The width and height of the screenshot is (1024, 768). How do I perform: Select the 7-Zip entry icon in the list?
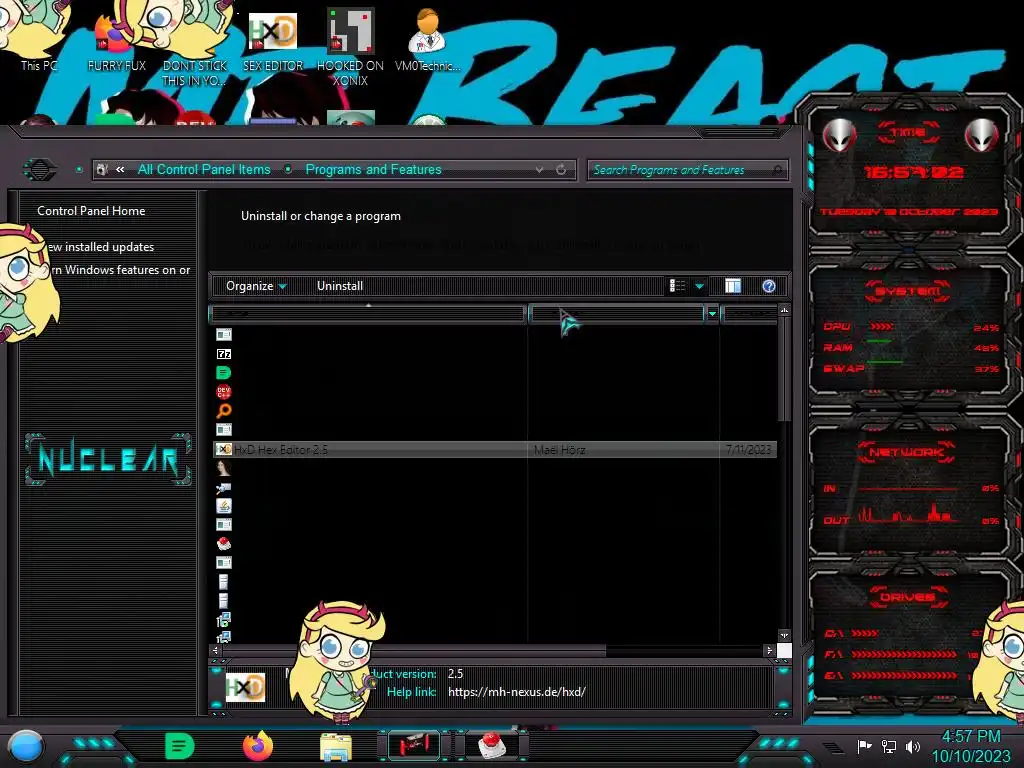(223, 354)
